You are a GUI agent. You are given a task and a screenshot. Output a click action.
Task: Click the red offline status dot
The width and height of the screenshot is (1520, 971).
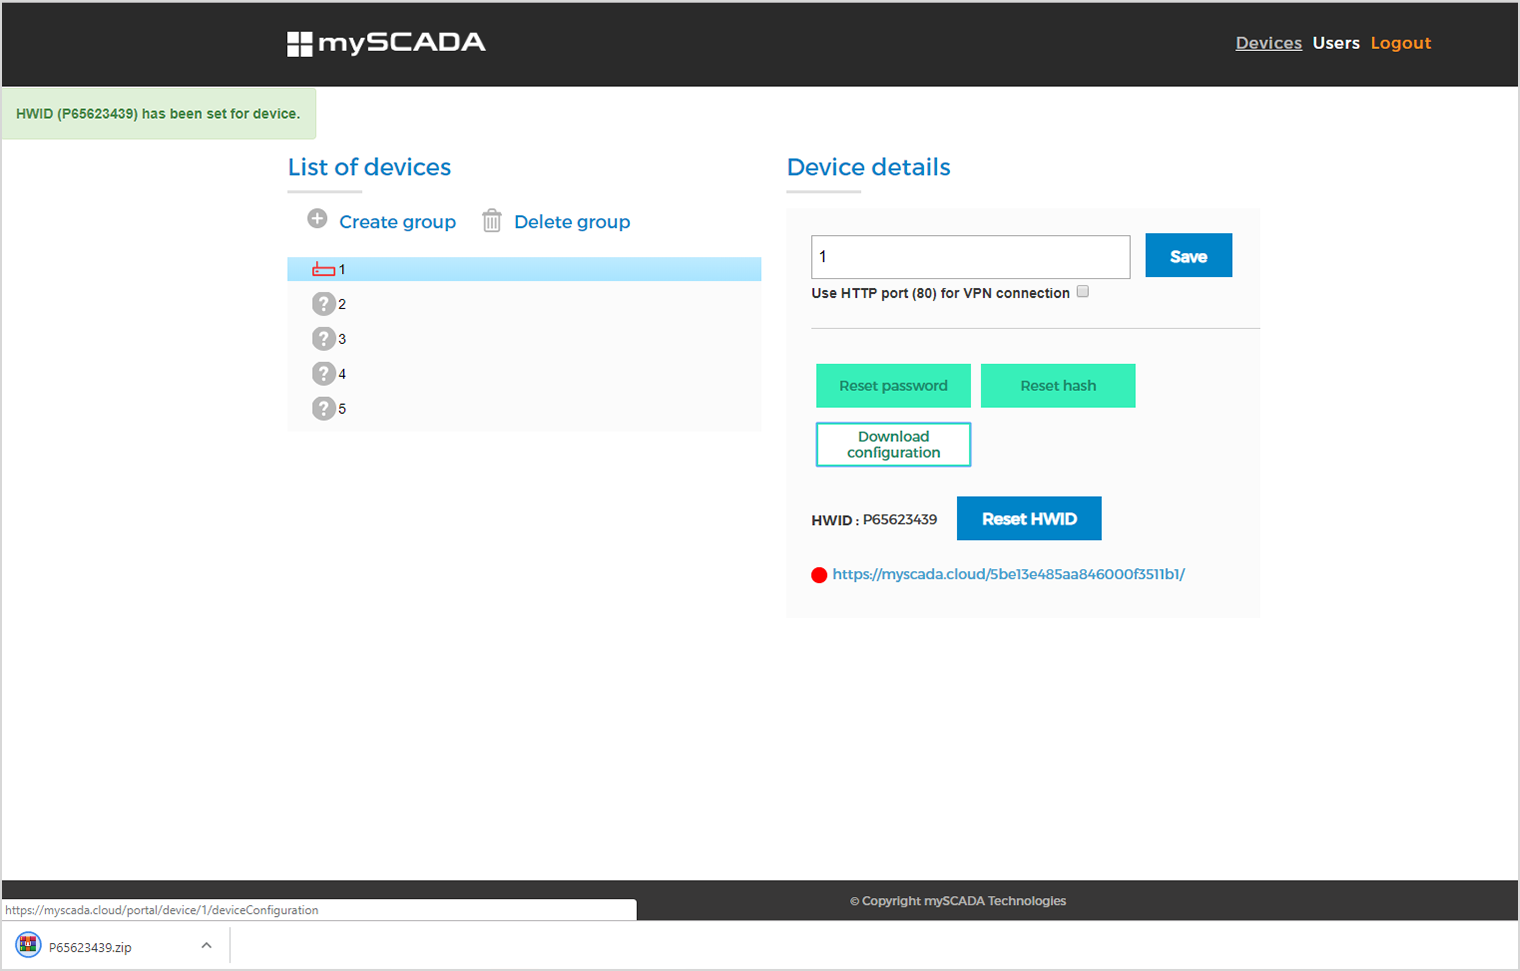click(819, 575)
